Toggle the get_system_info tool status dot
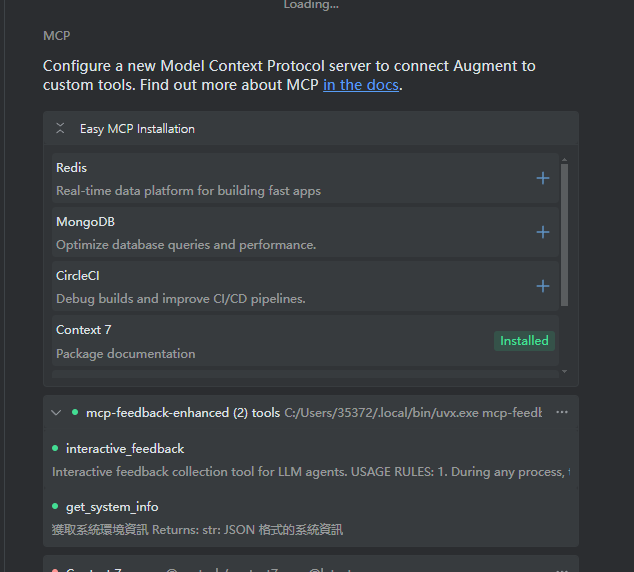 coord(55,506)
